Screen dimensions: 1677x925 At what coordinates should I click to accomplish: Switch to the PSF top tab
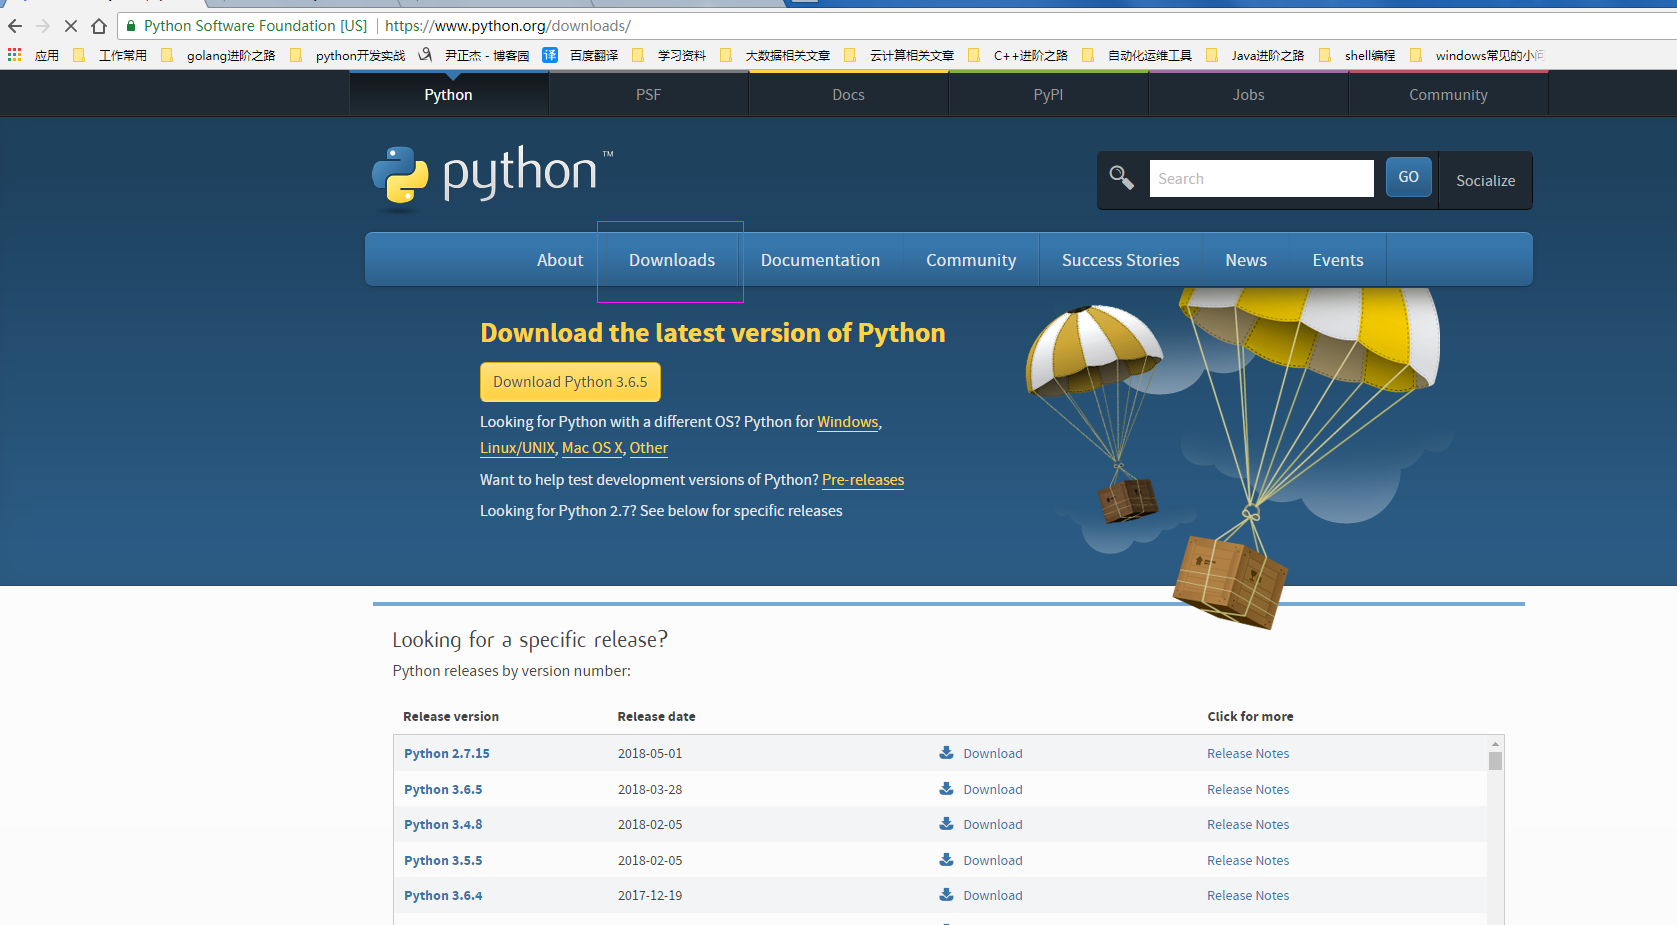648,94
